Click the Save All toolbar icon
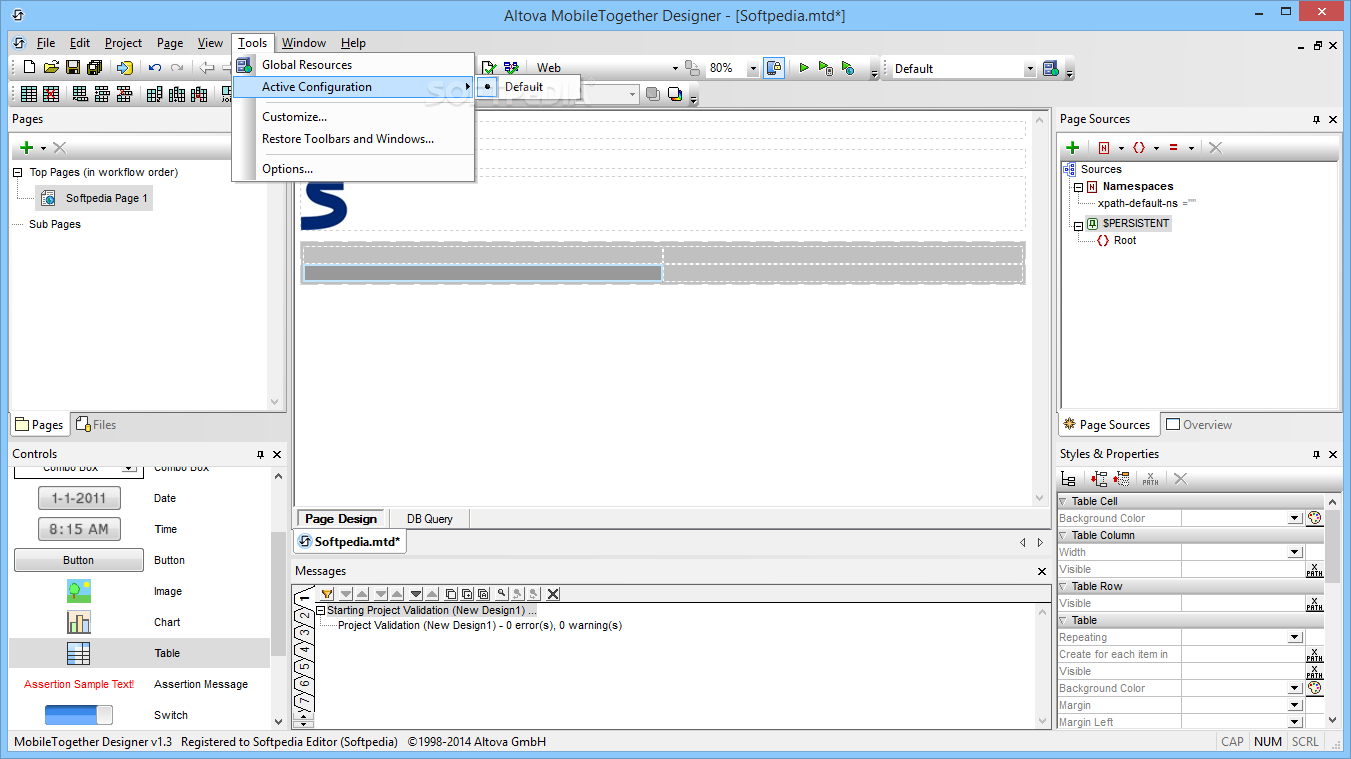 (x=95, y=68)
